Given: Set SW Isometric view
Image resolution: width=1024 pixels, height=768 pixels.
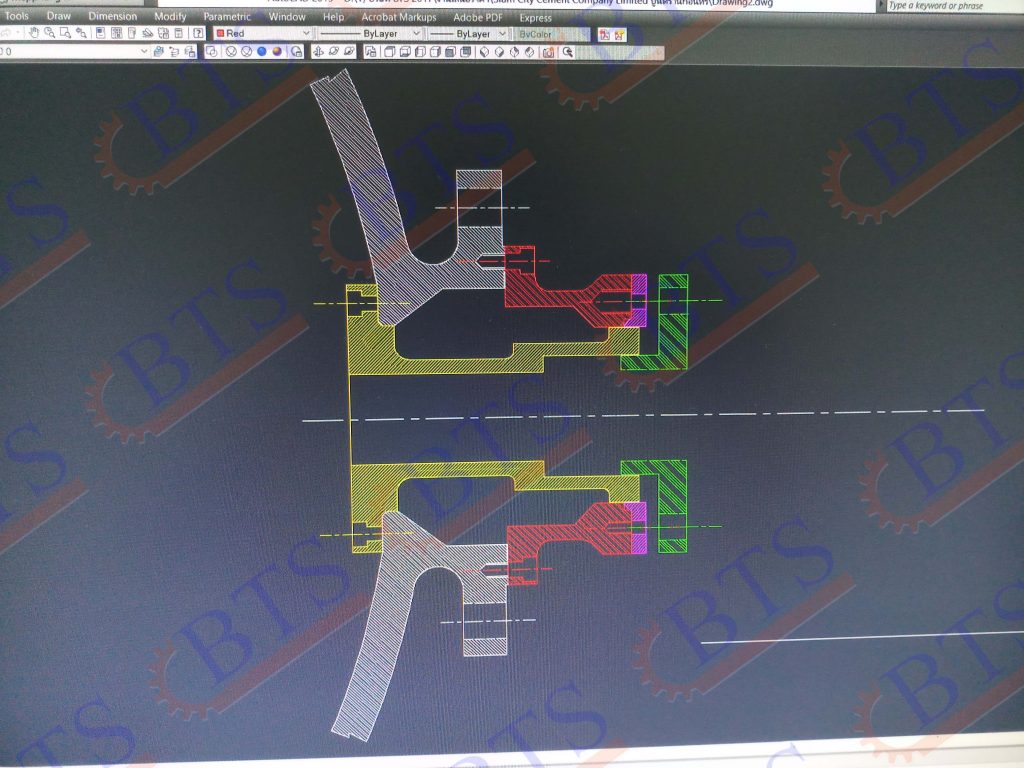Looking at the screenshot, I should tap(485, 52).
